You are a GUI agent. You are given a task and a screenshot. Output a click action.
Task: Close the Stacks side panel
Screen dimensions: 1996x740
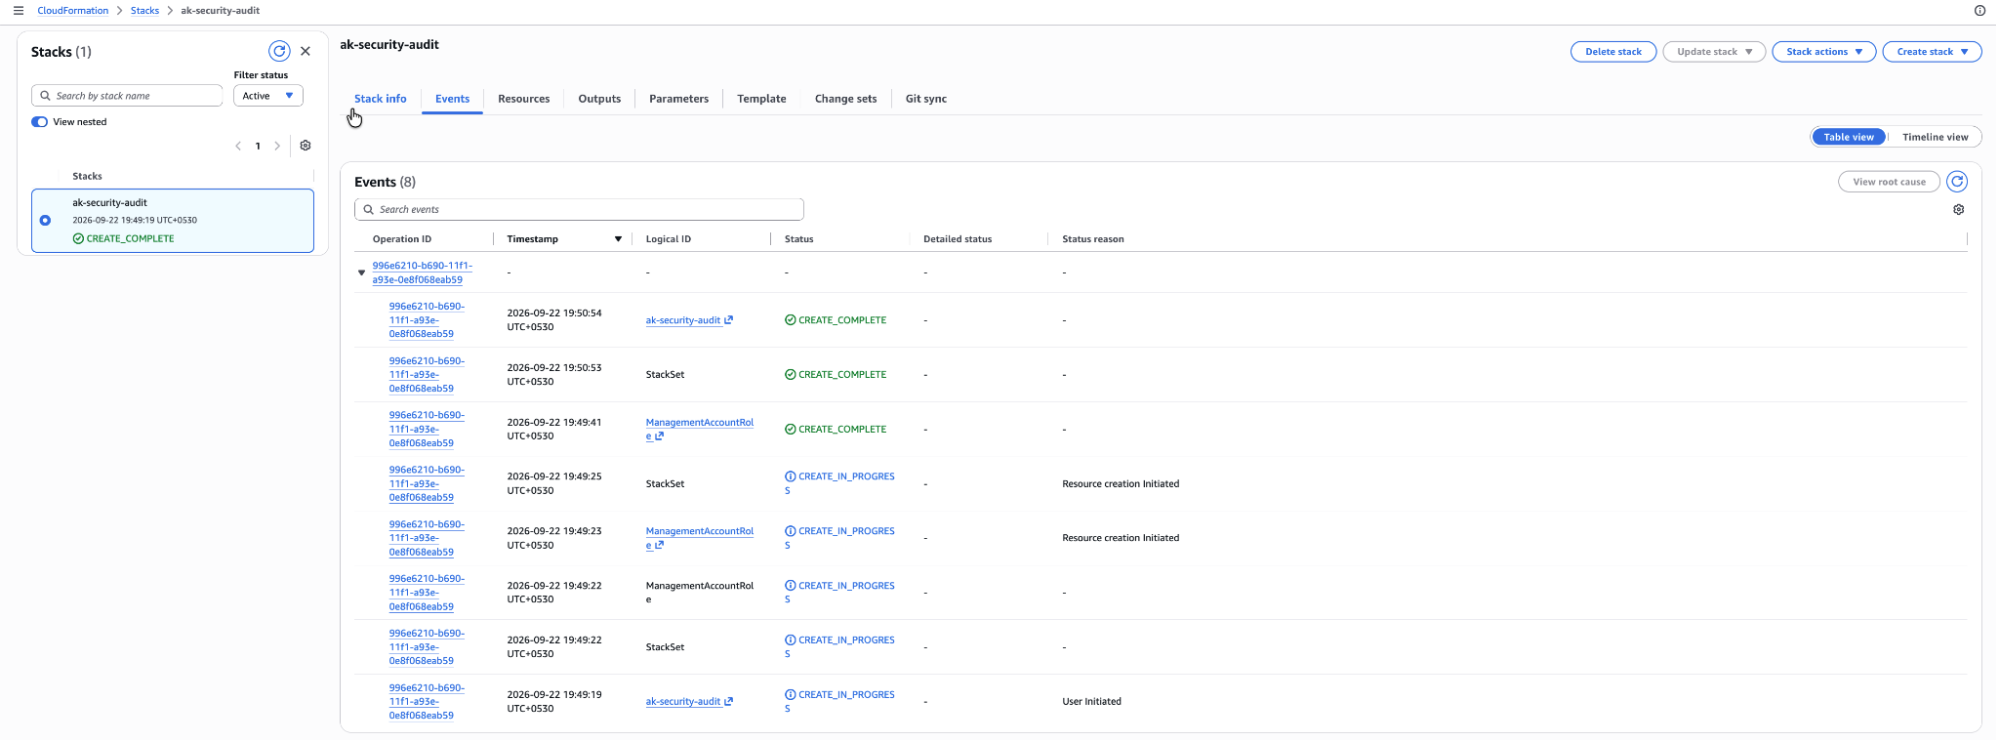tap(306, 51)
